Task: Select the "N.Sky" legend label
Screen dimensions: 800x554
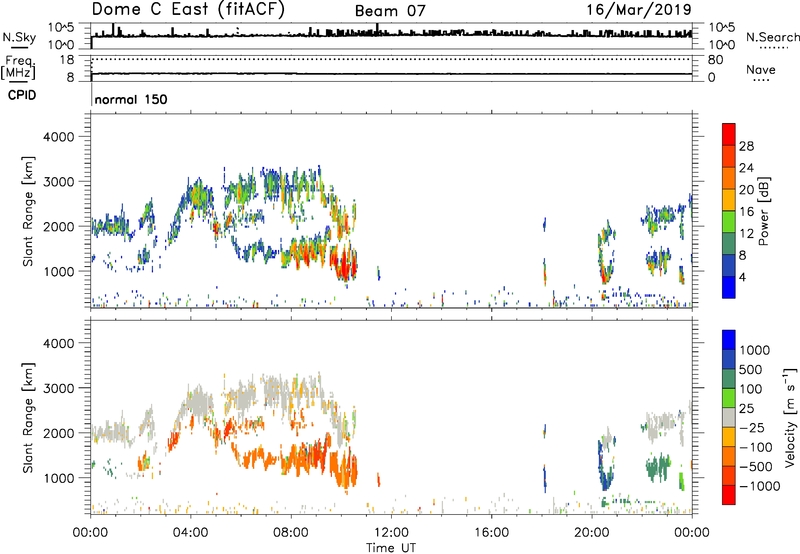Action: tap(19, 37)
